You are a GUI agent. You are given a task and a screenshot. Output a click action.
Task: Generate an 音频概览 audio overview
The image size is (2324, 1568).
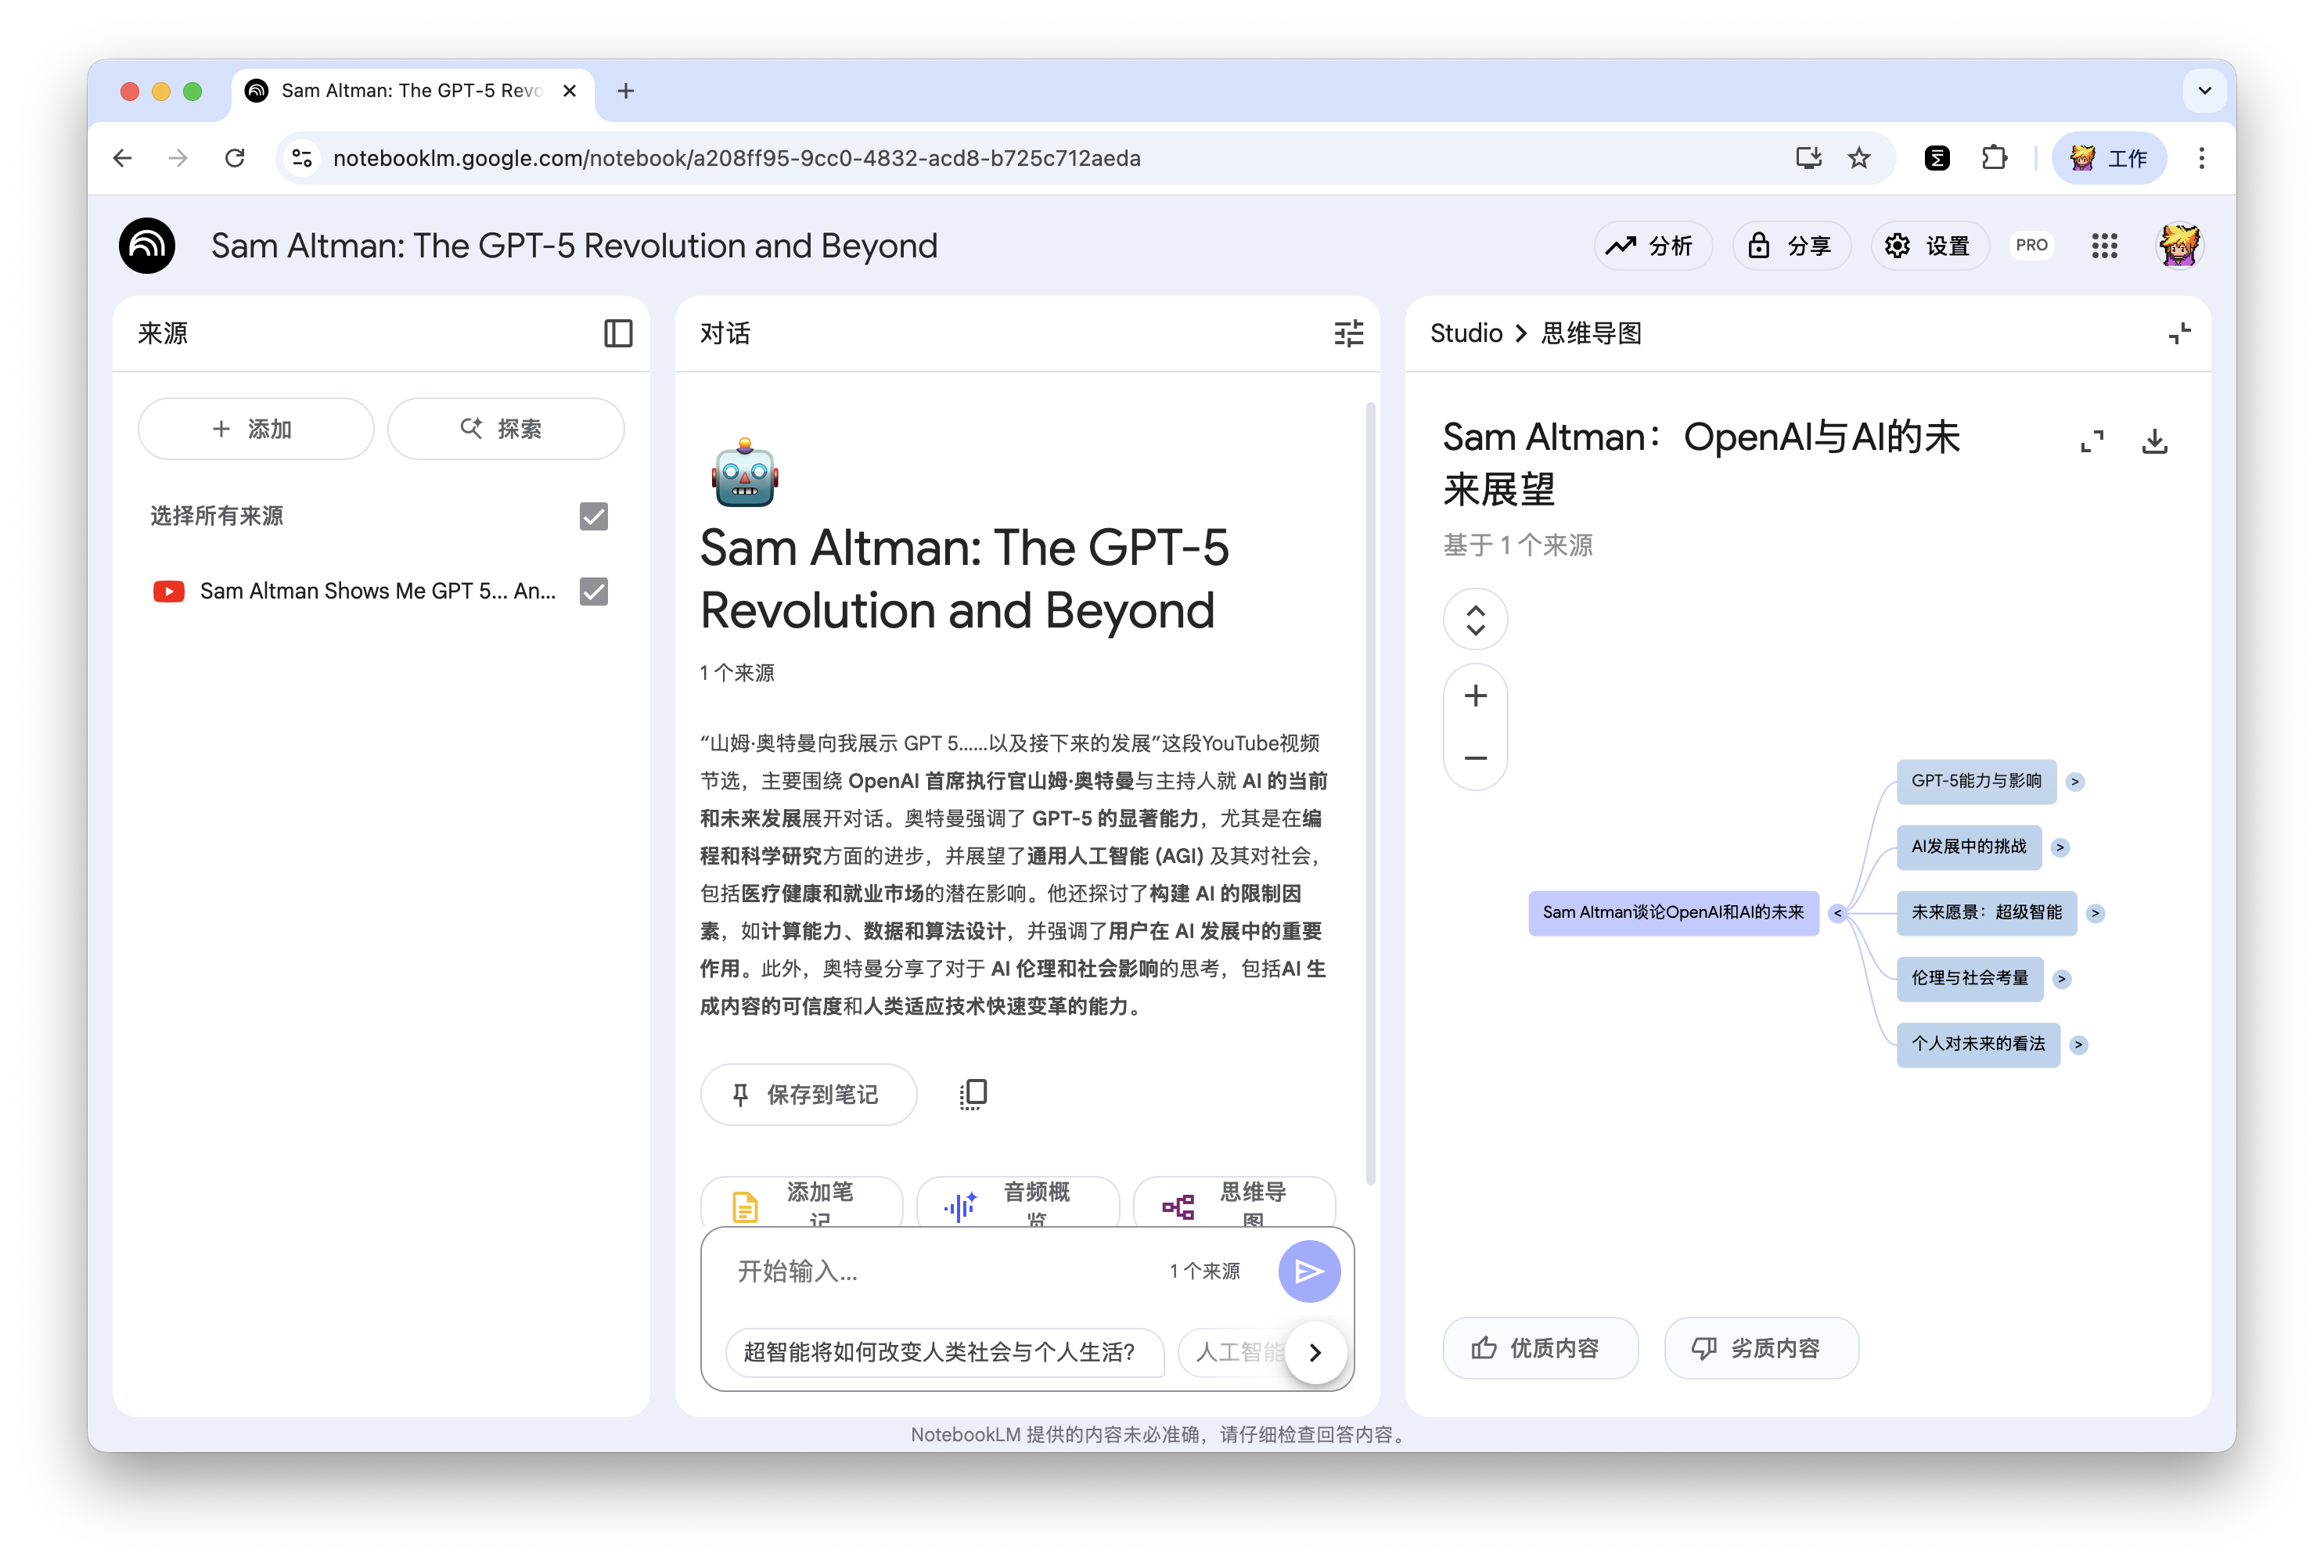tap(1017, 1203)
